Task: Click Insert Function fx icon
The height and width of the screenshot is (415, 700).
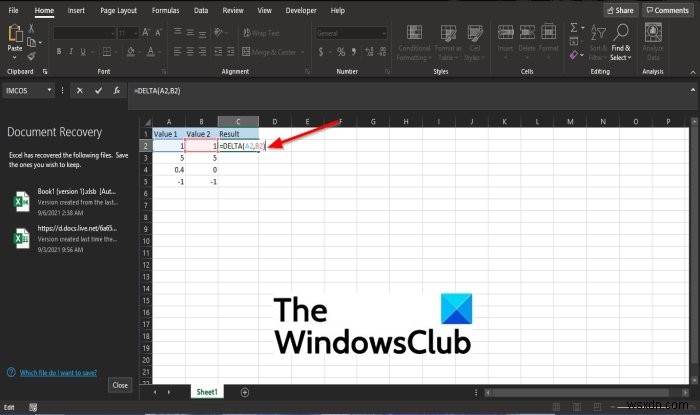Action: click(x=117, y=91)
